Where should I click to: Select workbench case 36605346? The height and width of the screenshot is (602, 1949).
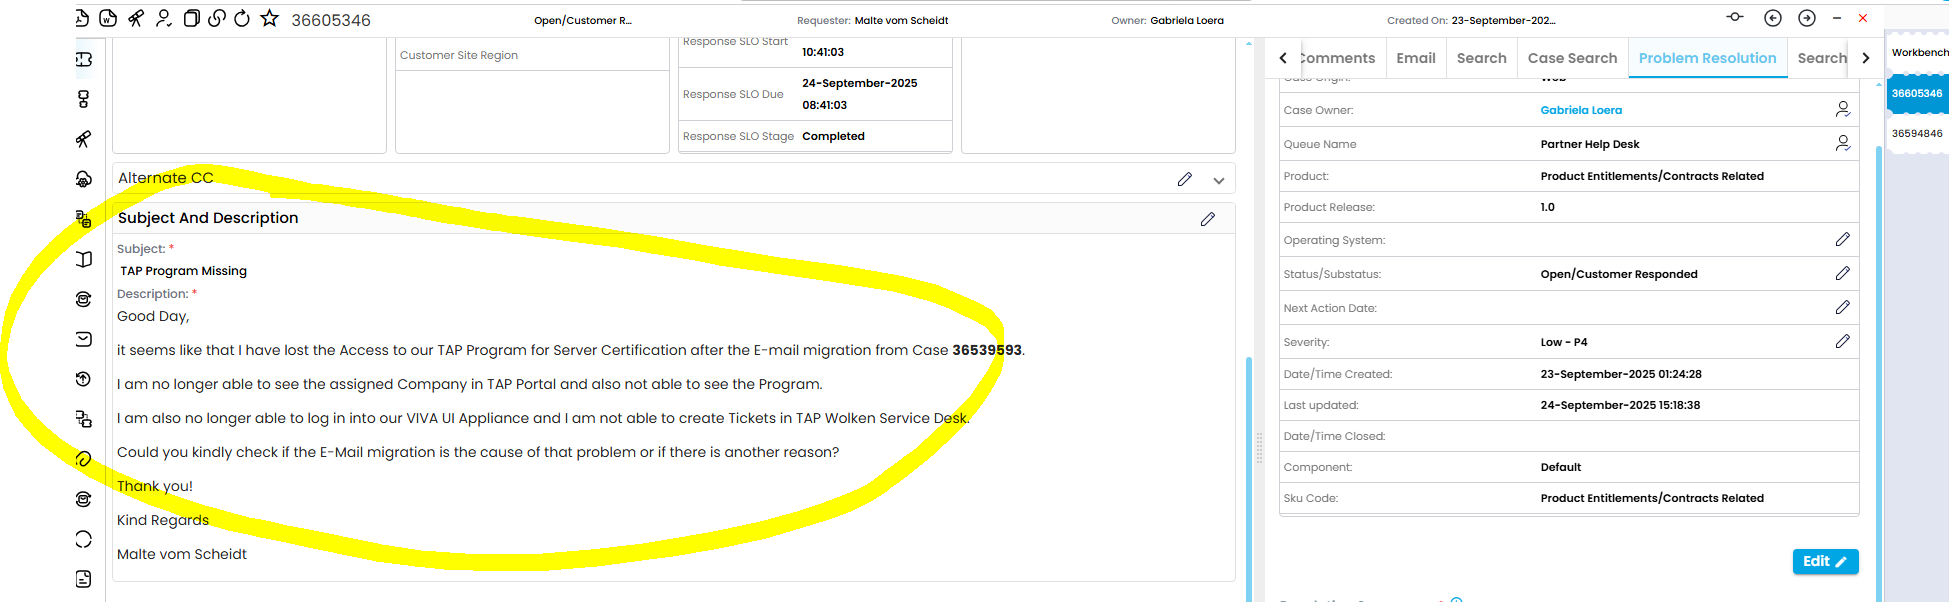[1917, 93]
